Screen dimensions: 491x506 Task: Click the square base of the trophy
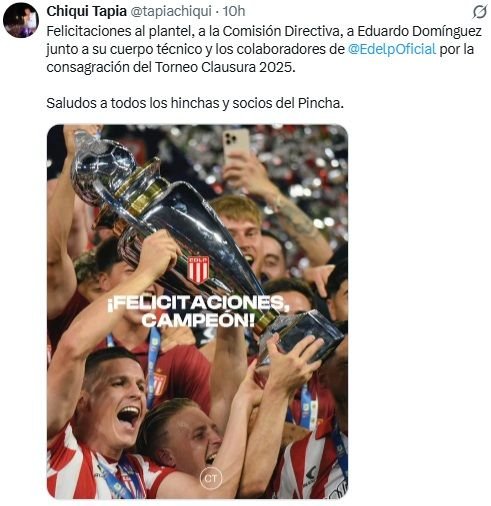tap(301, 337)
